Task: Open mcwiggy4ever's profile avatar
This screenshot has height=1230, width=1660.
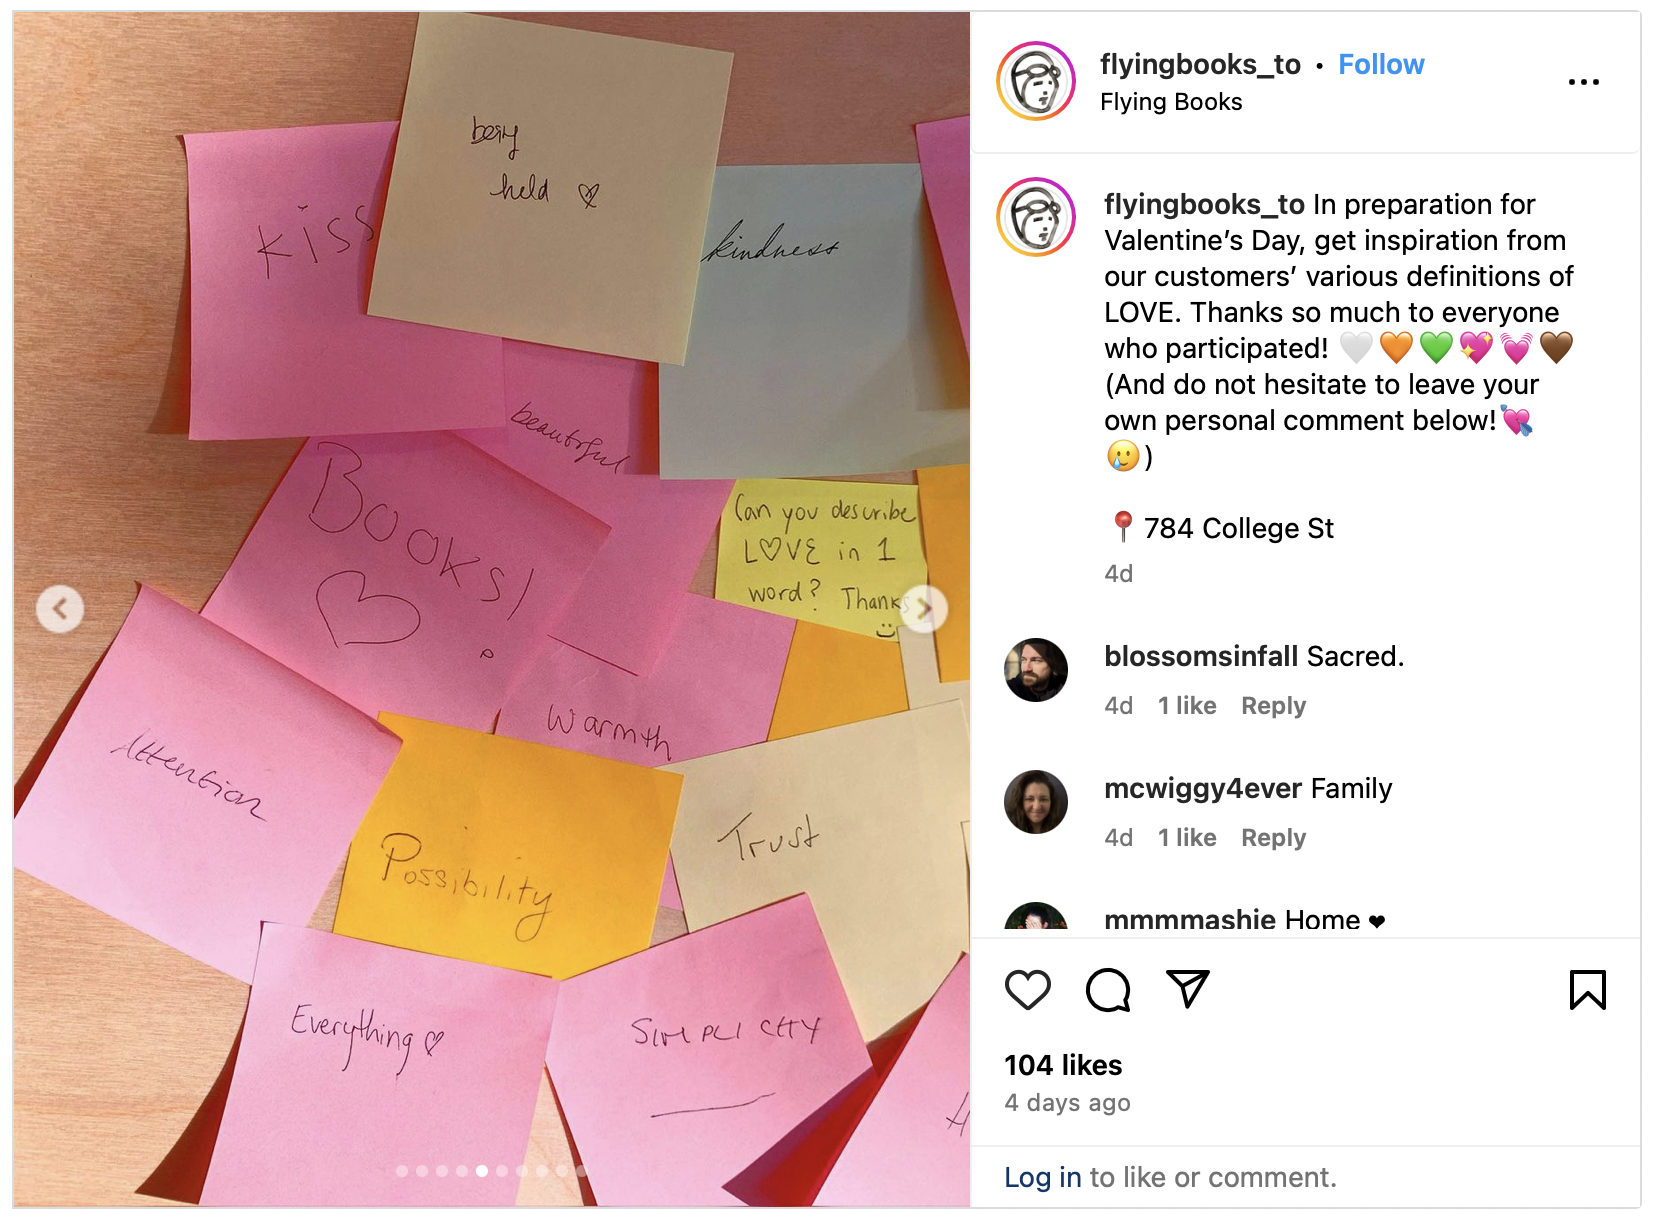Action: [x=1036, y=802]
